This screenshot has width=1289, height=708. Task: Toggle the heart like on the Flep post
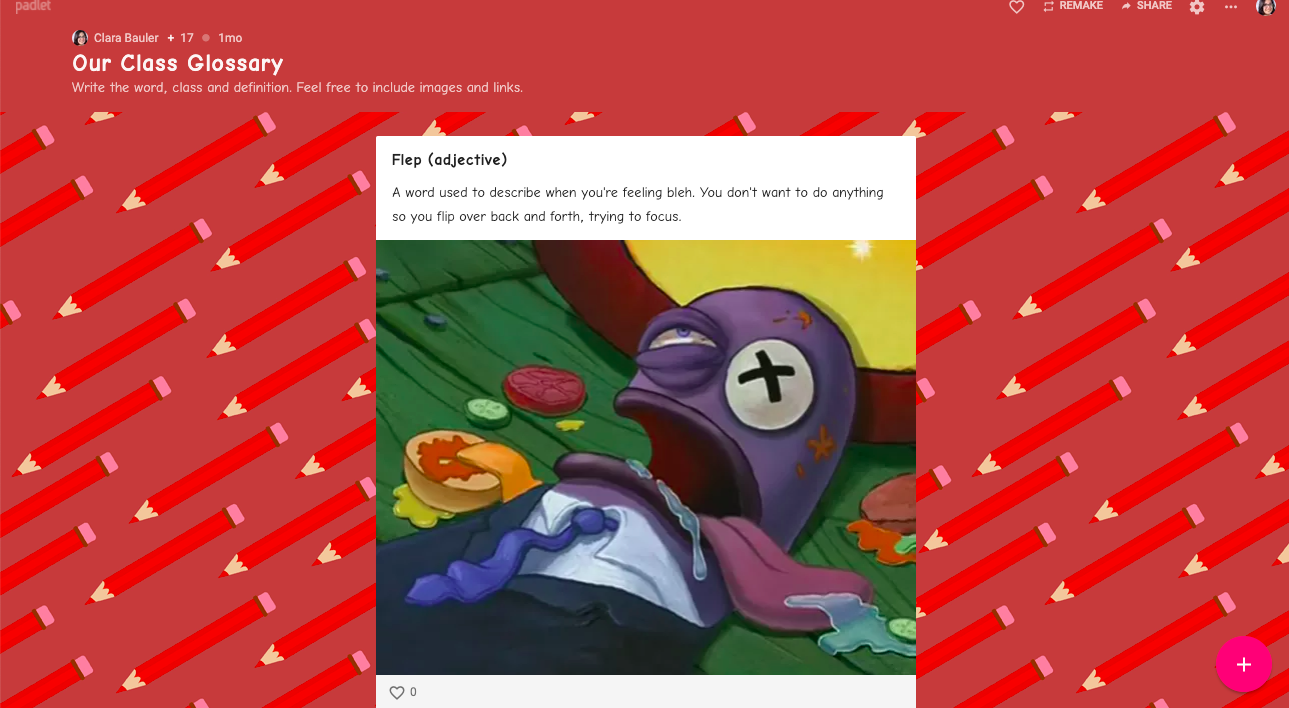tap(397, 692)
